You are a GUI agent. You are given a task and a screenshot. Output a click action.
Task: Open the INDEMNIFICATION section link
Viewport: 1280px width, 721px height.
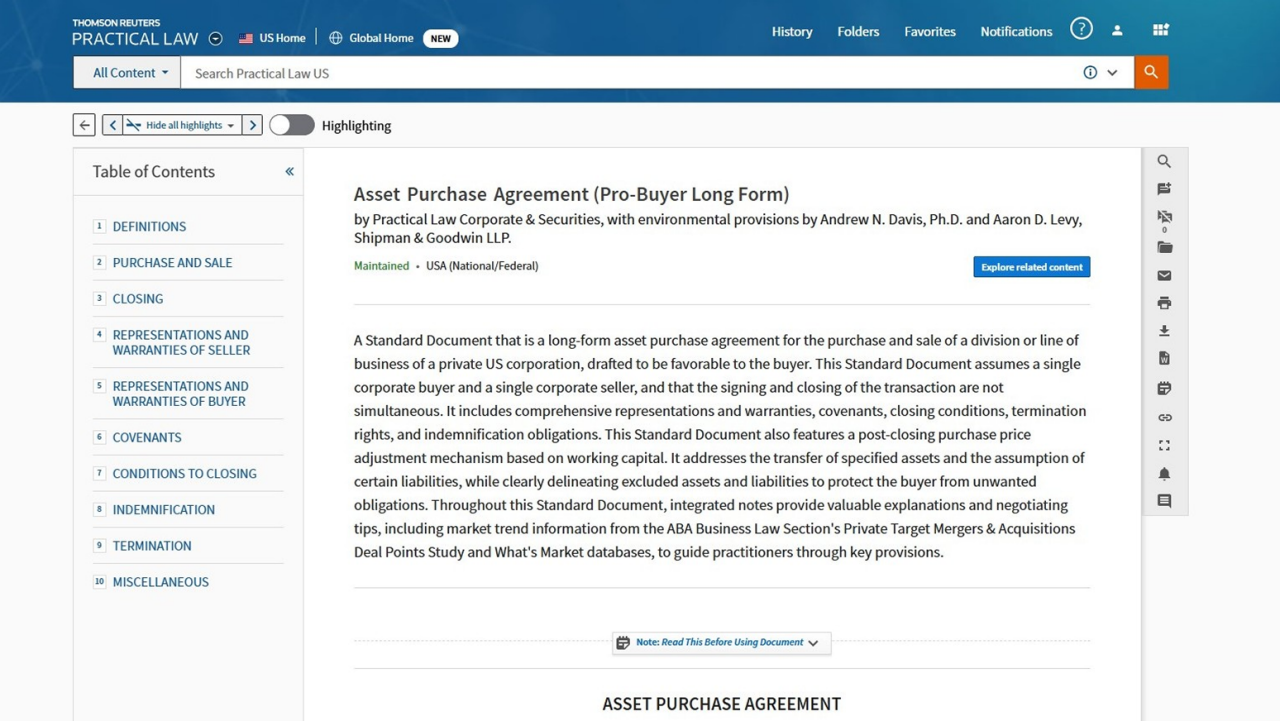point(164,509)
